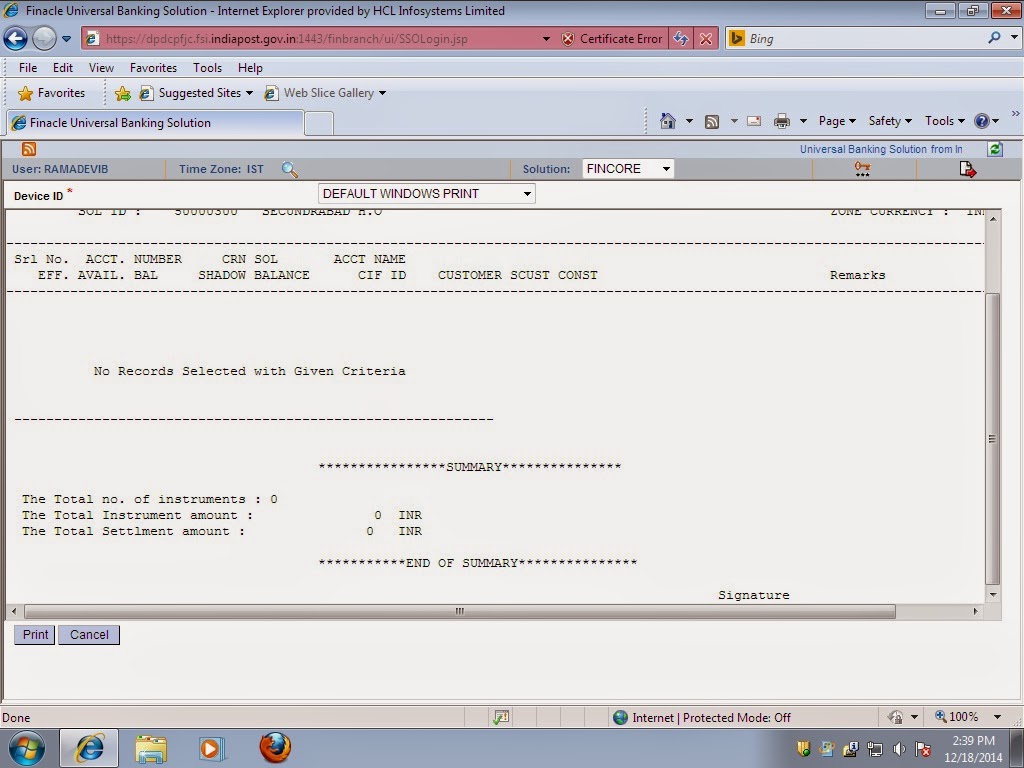
Task: Click the change password key icon
Action: (x=862, y=169)
